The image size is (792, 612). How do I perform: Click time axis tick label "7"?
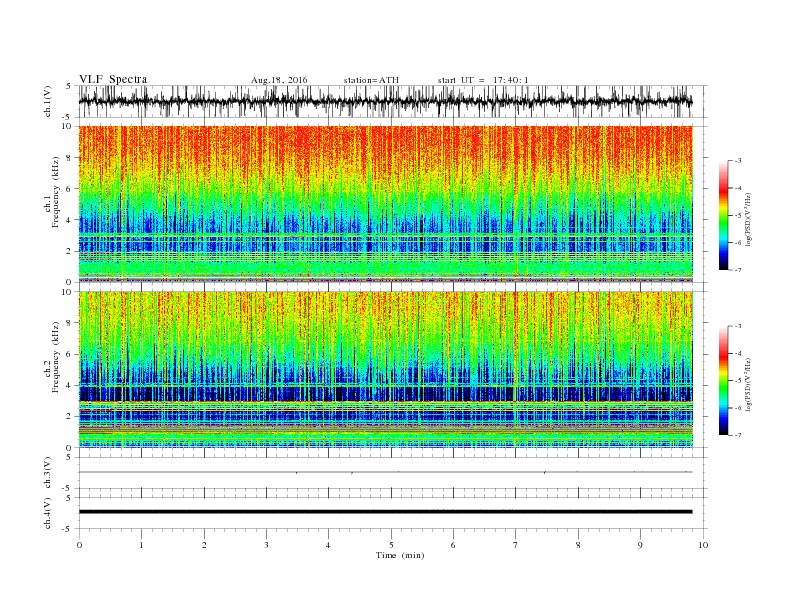click(516, 545)
